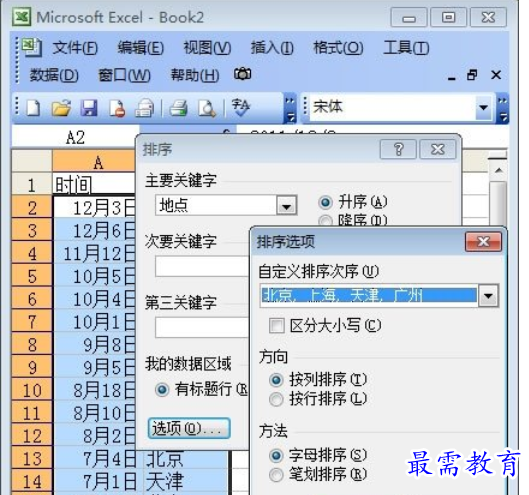Screen dimensions: 529x495
Task: Maximize the Microsoft Excel window
Action: (x=448, y=18)
